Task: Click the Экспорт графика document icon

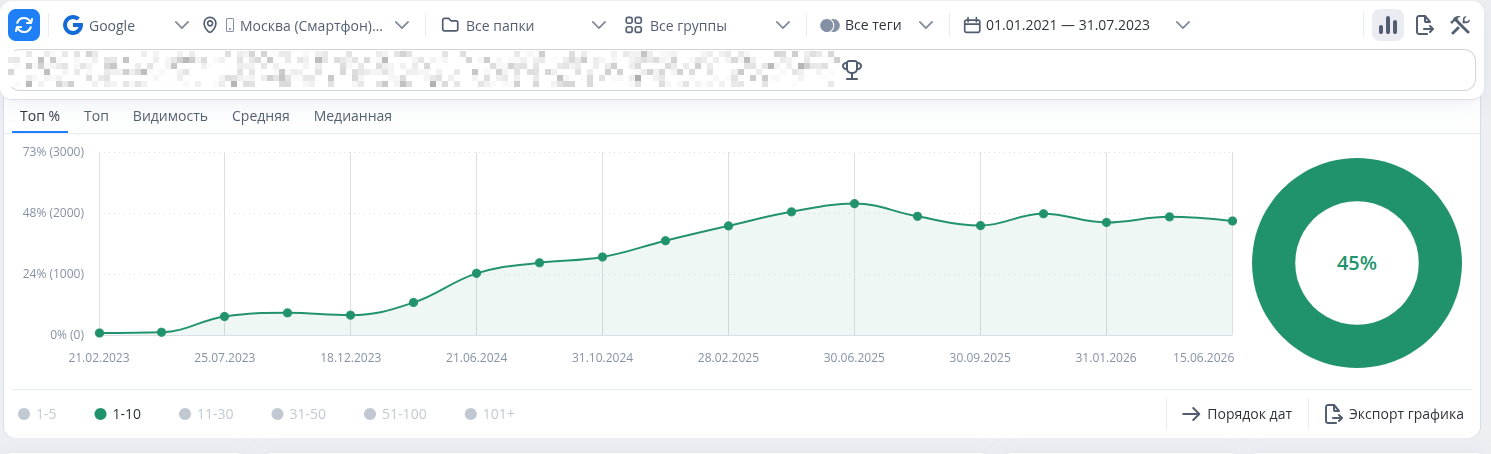Action: point(1332,414)
